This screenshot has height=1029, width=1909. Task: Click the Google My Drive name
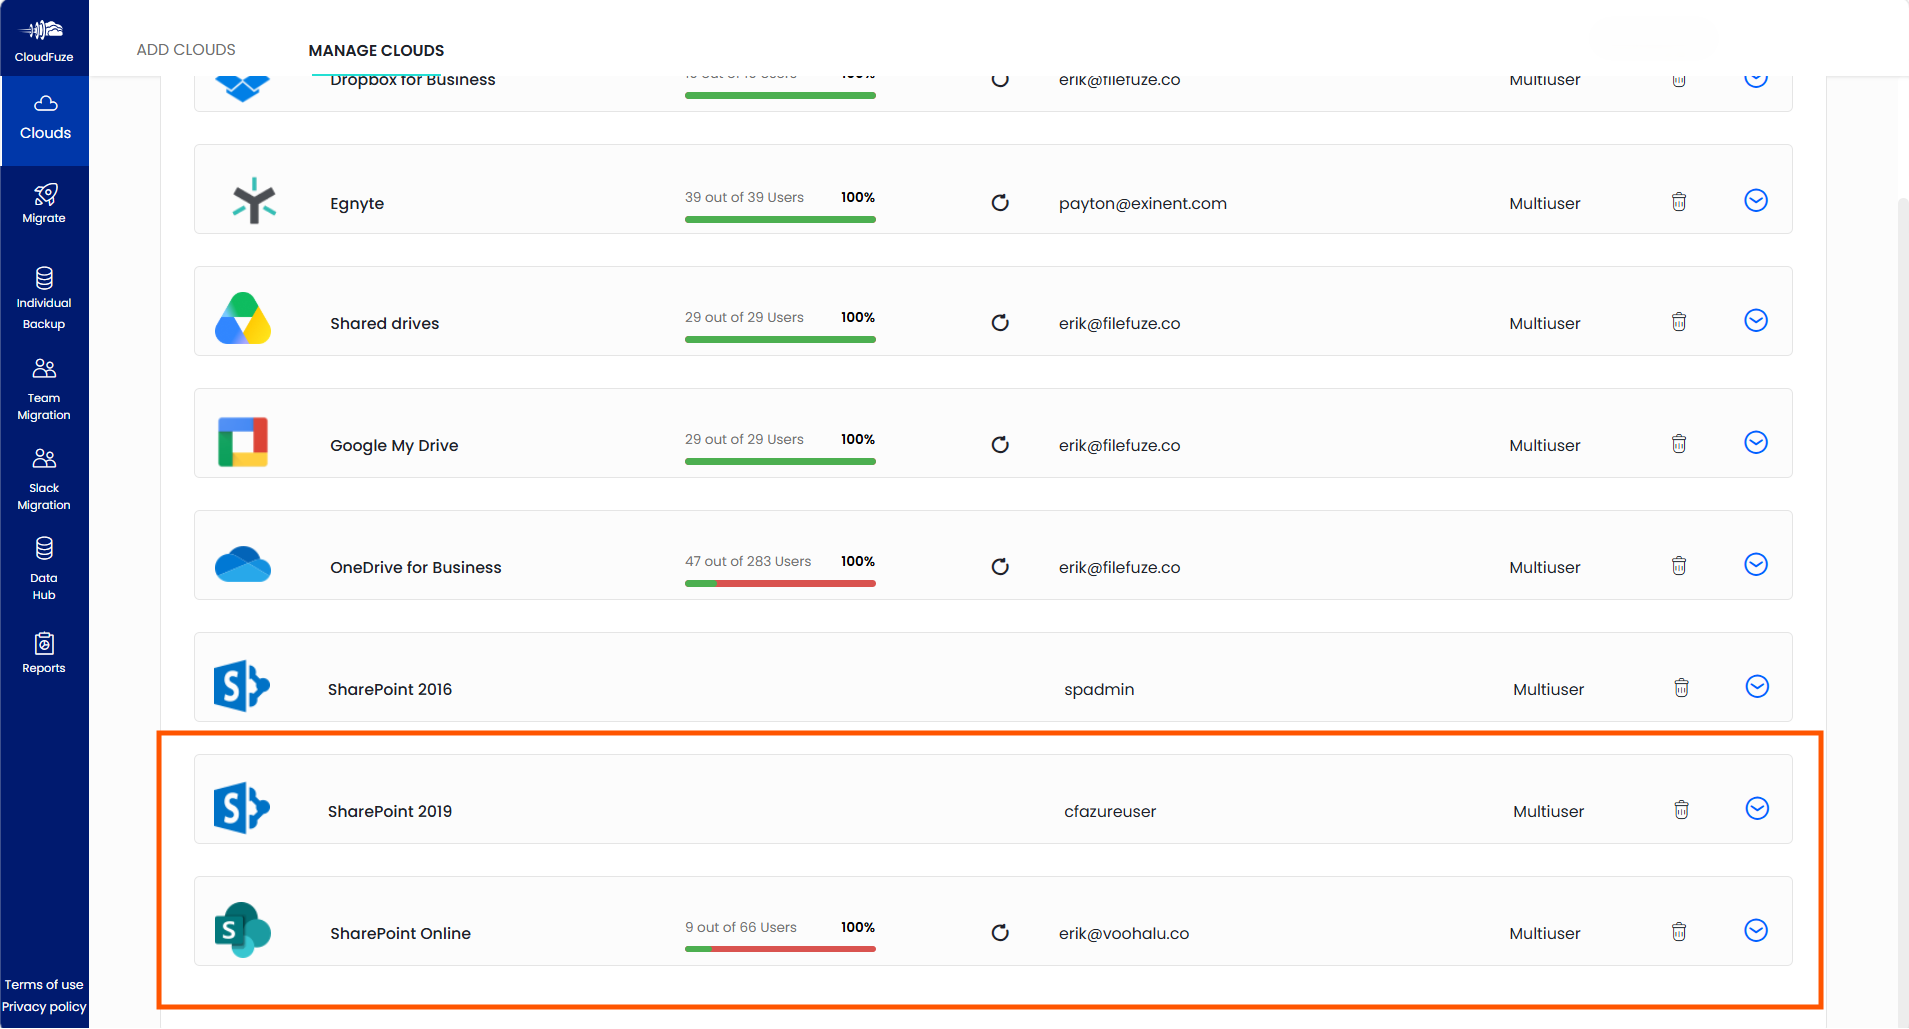pos(394,446)
